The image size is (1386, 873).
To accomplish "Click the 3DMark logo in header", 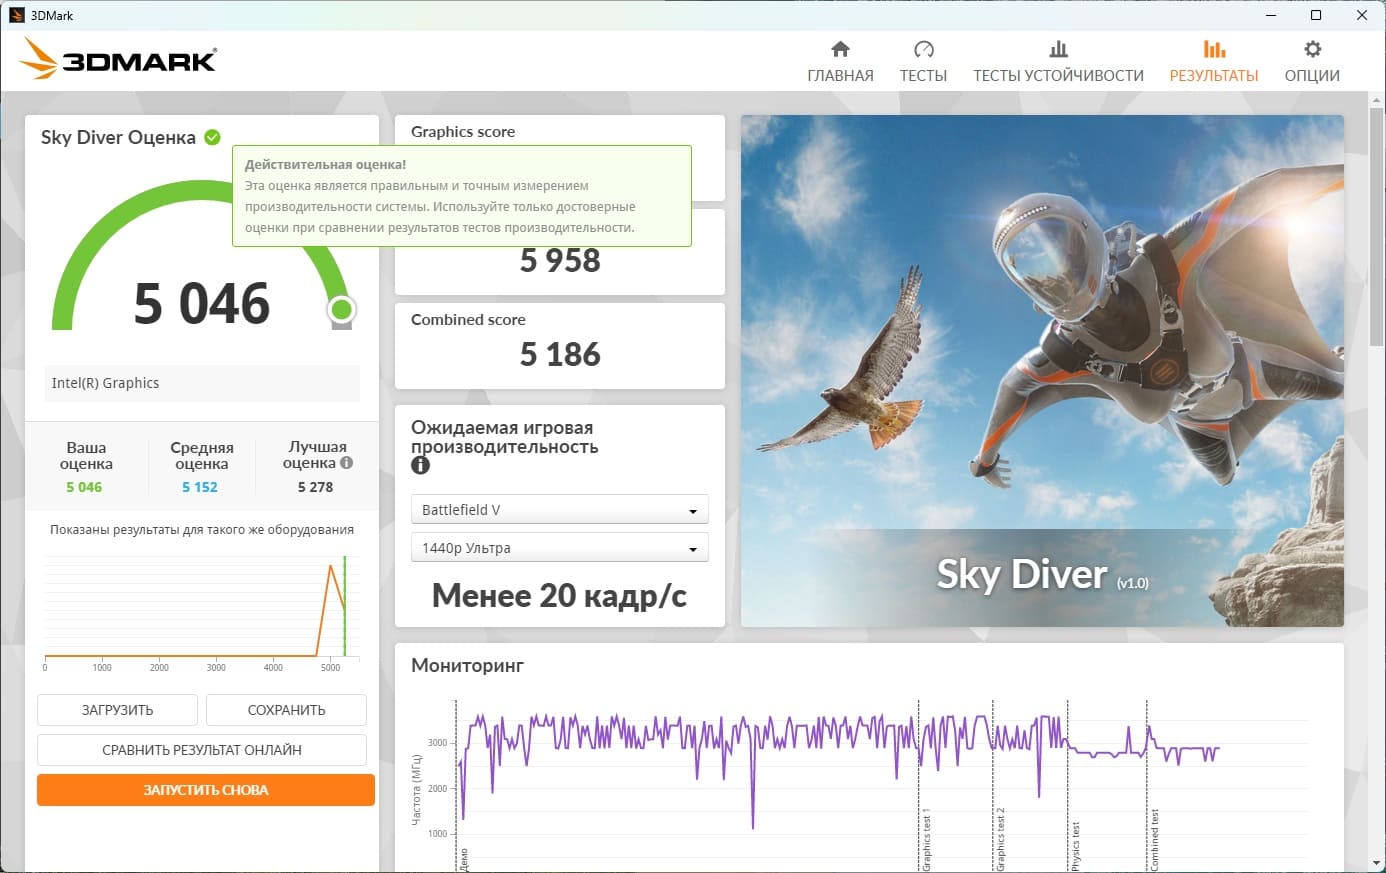I will coord(118,59).
